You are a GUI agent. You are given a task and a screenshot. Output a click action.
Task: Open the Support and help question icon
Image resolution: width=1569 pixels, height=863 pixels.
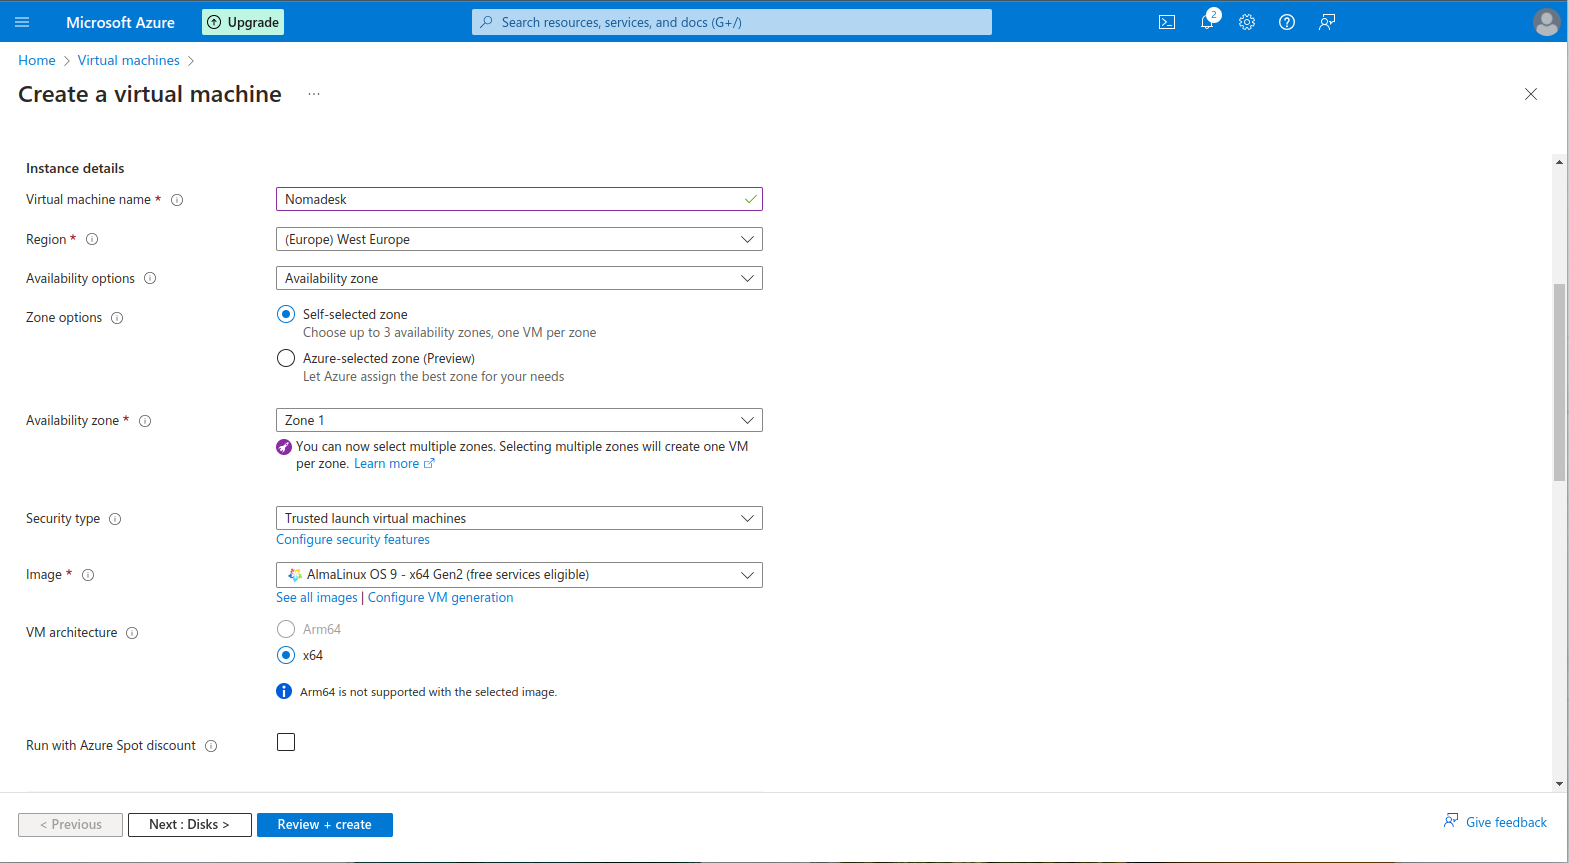pyautogui.click(x=1287, y=22)
